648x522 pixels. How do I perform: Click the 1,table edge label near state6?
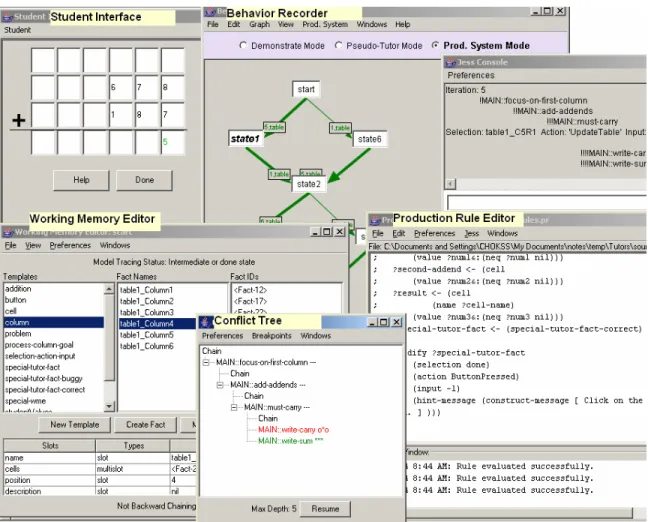click(340, 128)
